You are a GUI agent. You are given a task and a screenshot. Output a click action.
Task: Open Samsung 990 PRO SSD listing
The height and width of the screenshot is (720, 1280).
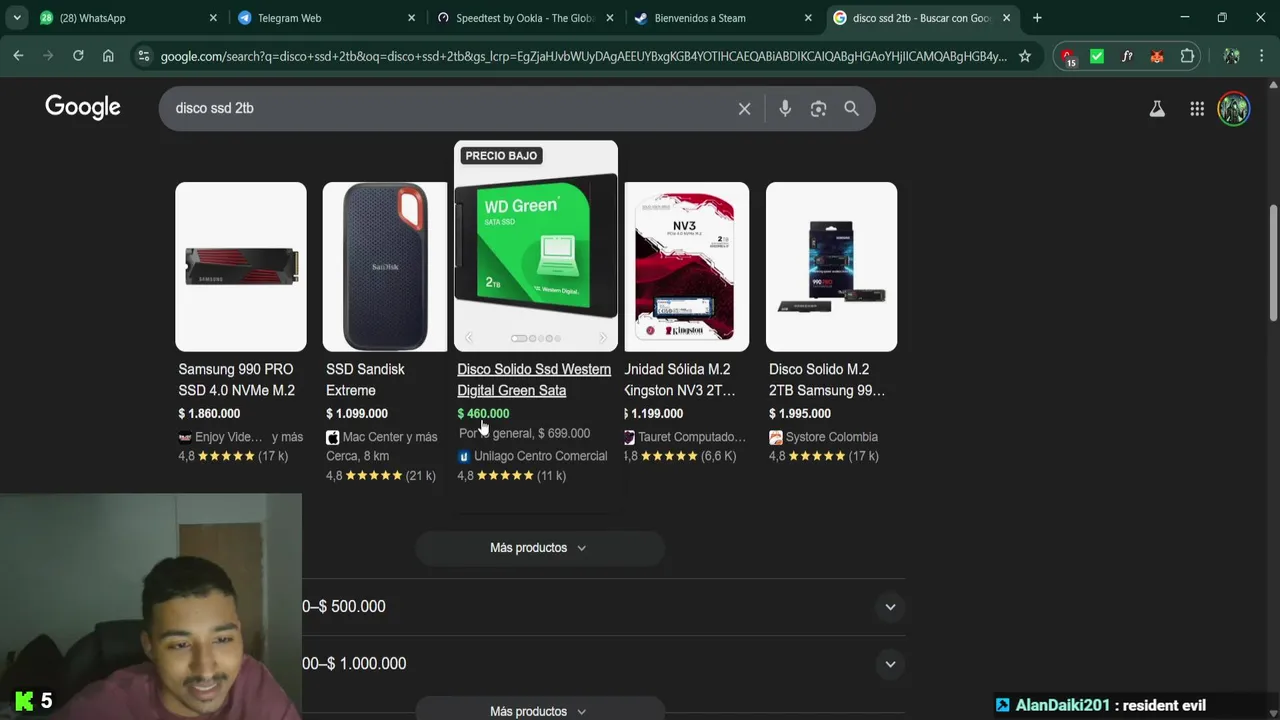[236, 380]
